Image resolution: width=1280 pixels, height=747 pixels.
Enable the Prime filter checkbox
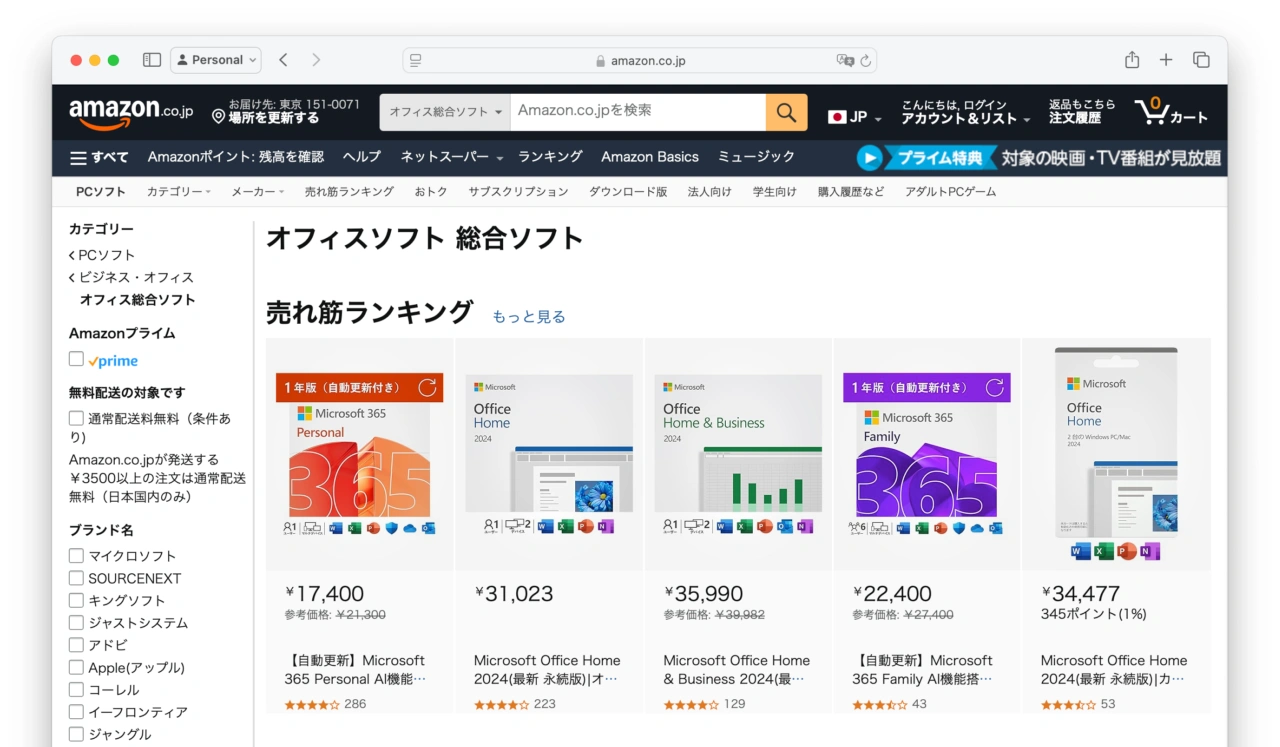tap(76, 359)
